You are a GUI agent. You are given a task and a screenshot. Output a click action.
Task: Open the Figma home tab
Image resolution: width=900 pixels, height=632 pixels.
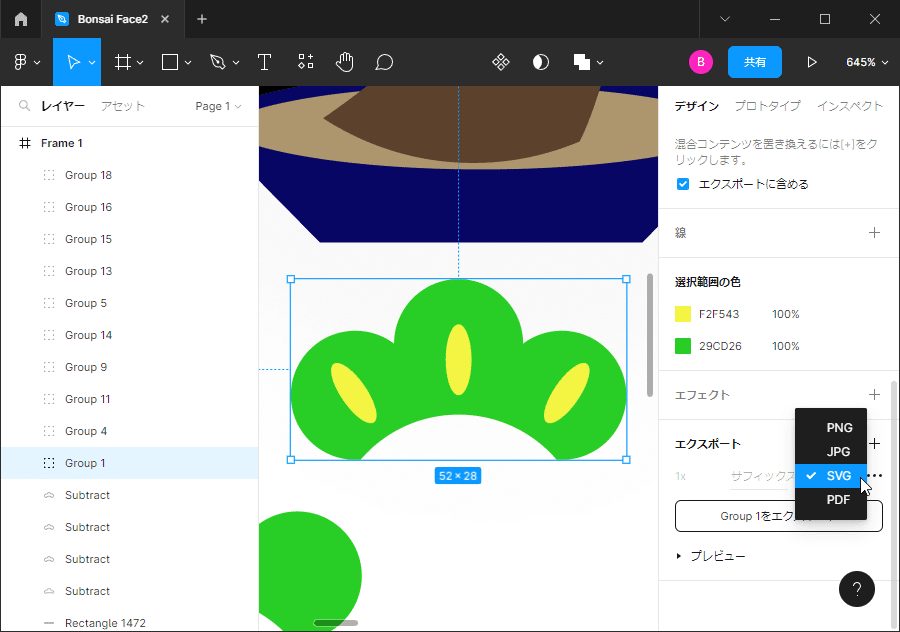21,19
